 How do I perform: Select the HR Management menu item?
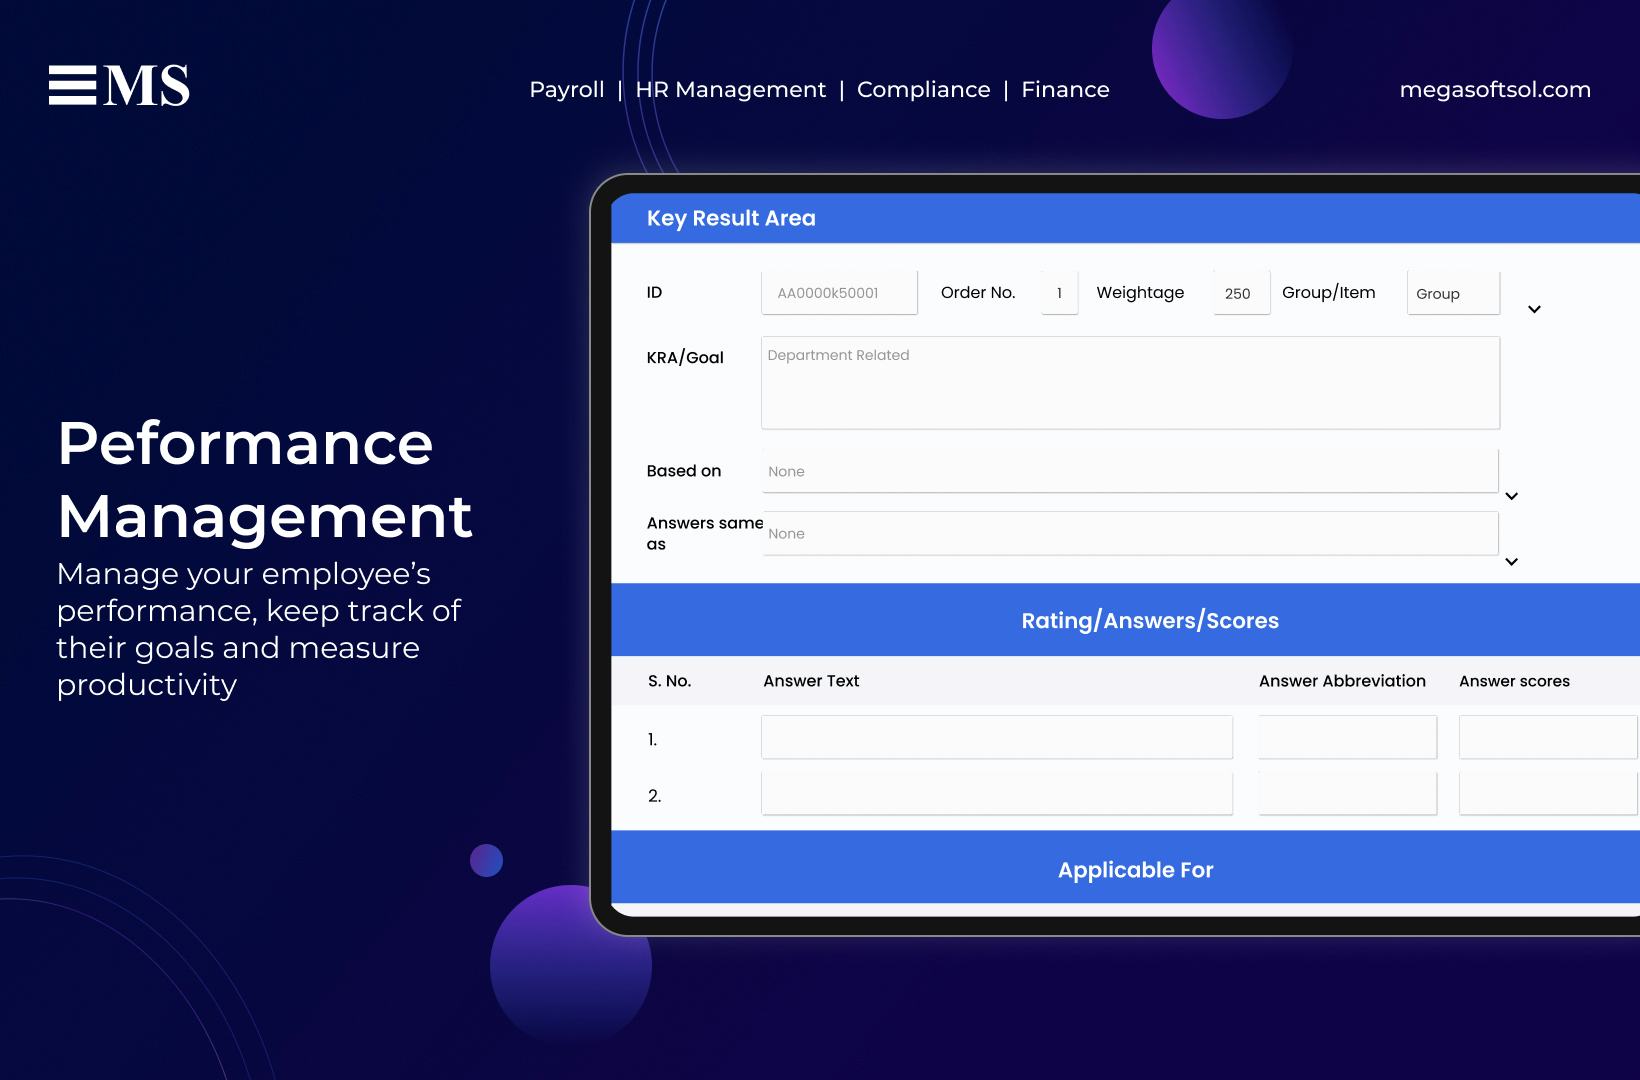coord(731,89)
